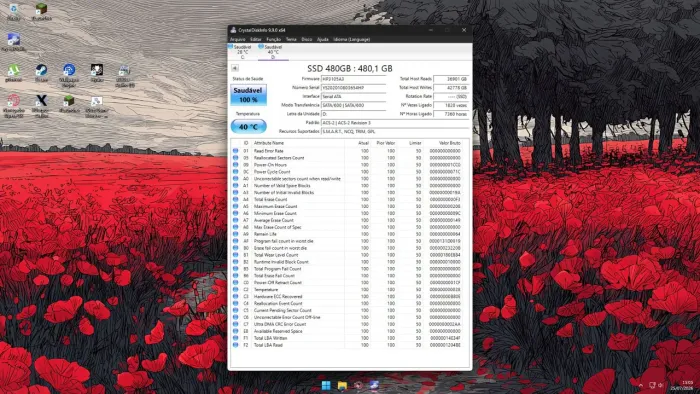The image size is (700, 394).
Task: Click the Atual column header
Action: 363,143
